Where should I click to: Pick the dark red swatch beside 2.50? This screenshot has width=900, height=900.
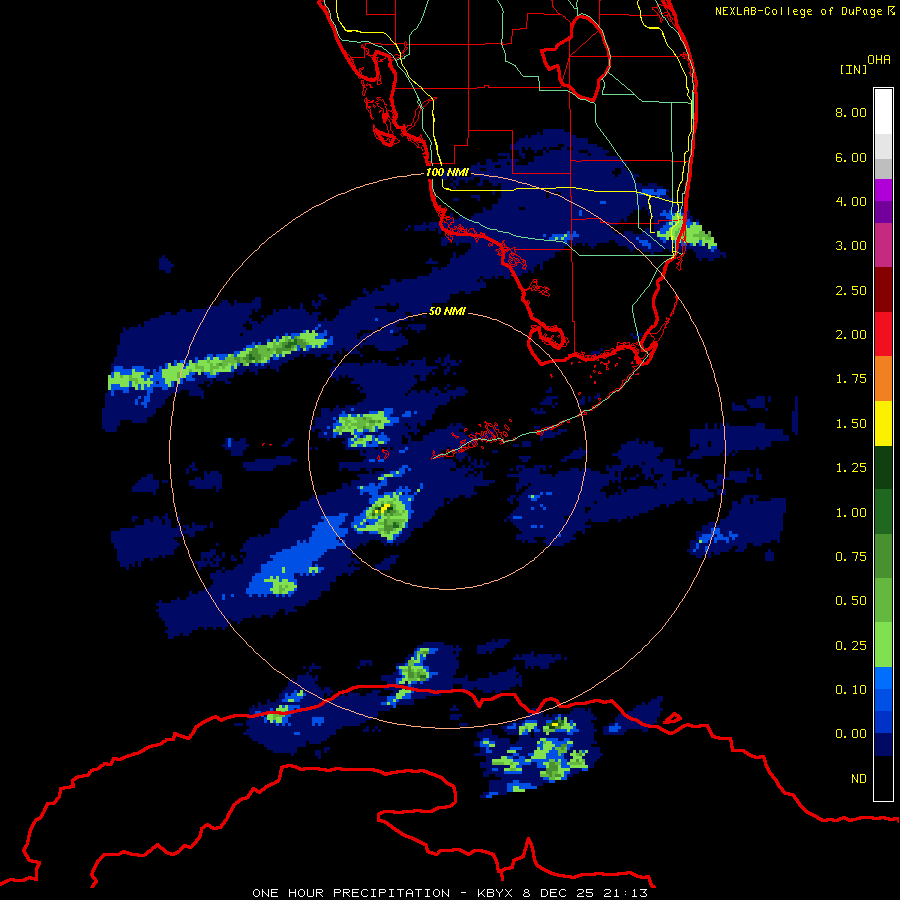883,290
